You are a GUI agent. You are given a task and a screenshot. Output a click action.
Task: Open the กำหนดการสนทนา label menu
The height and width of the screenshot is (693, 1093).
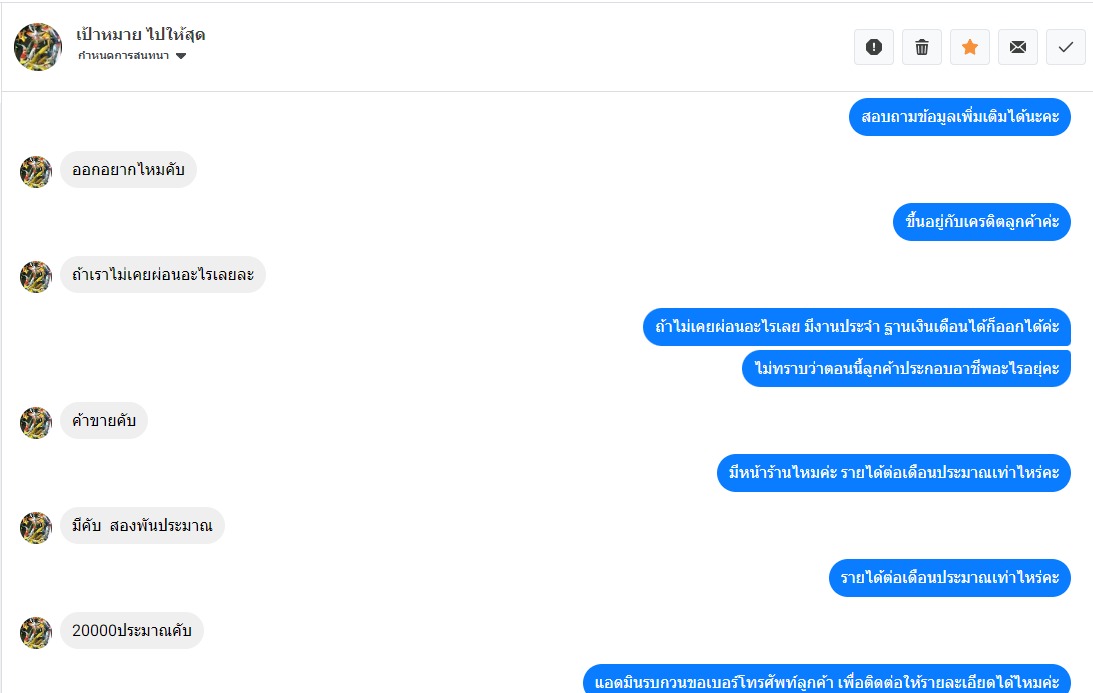point(123,56)
